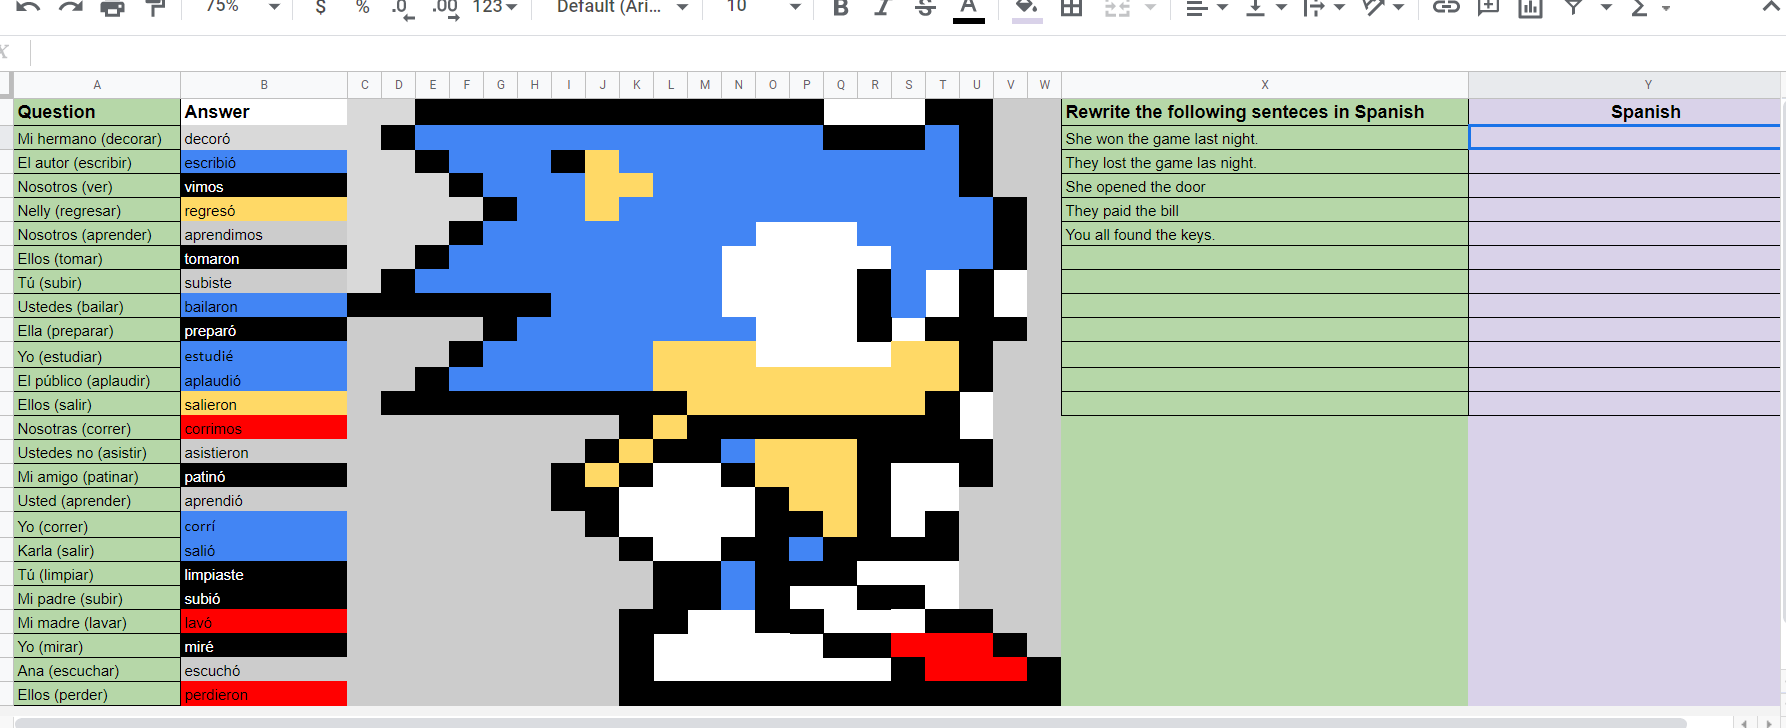Screen dimensions: 1786x728
Task: Select the Paint format tool
Action: [x=155, y=7]
